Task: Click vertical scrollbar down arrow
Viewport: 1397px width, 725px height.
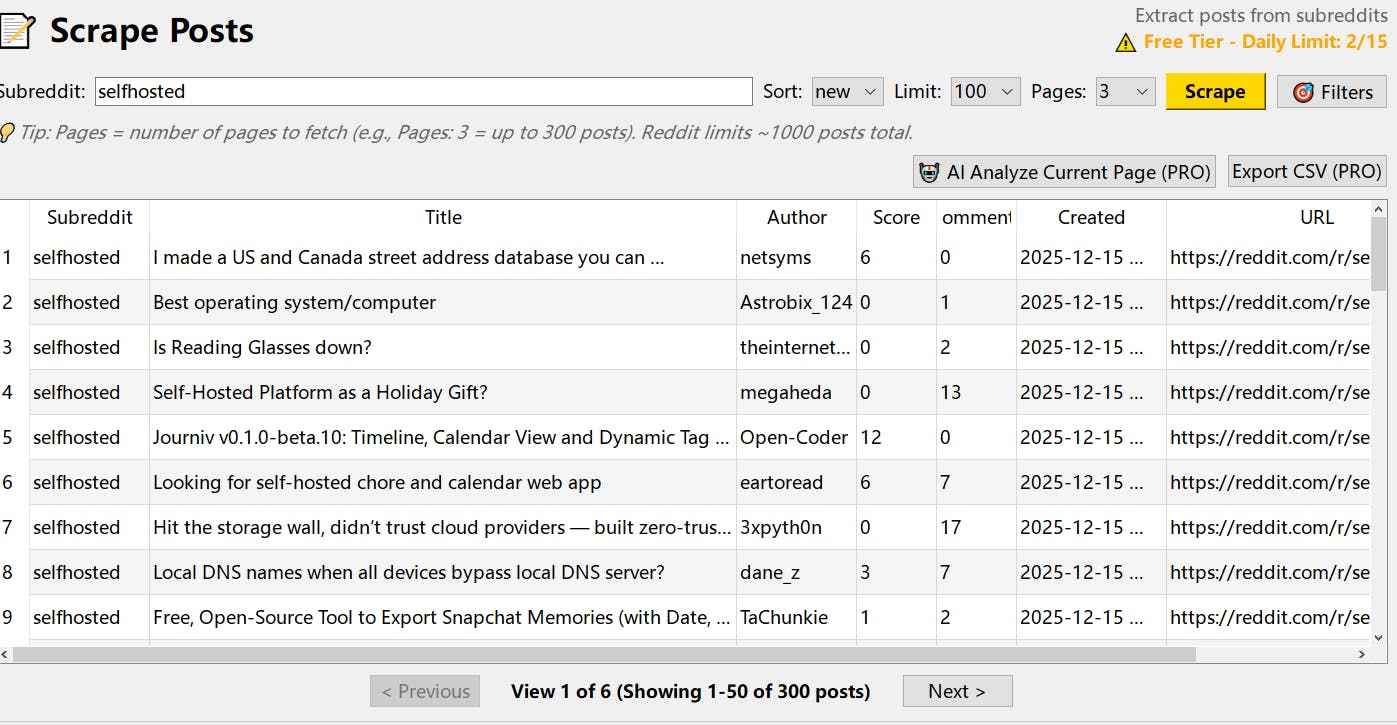Action: click(x=1379, y=637)
